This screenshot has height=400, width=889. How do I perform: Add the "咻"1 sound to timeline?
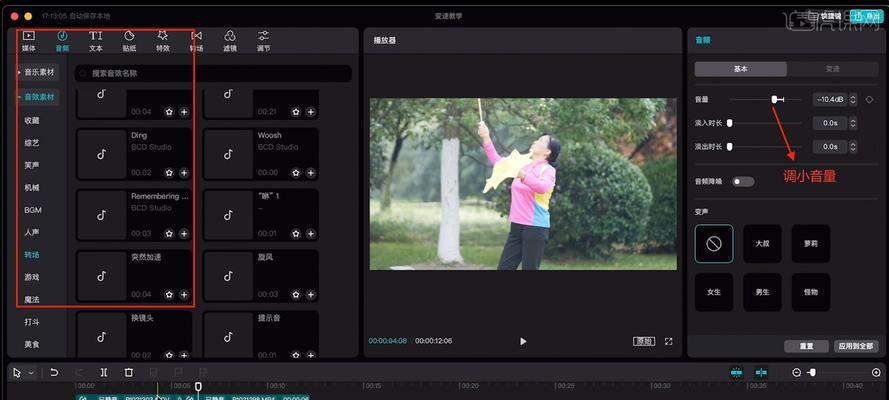click(x=311, y=233)
